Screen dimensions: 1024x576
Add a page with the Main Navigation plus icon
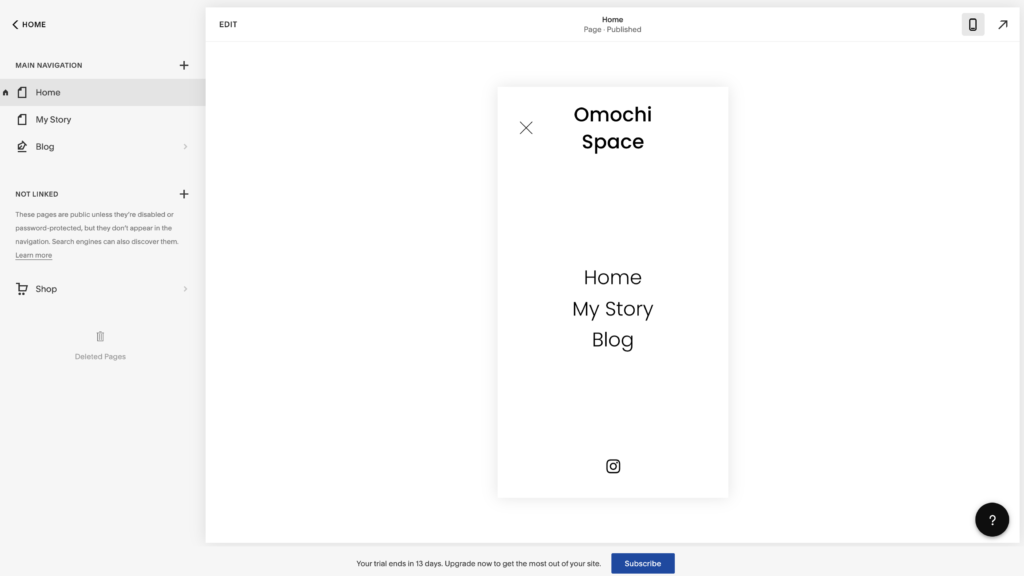[x=184, y=65]
